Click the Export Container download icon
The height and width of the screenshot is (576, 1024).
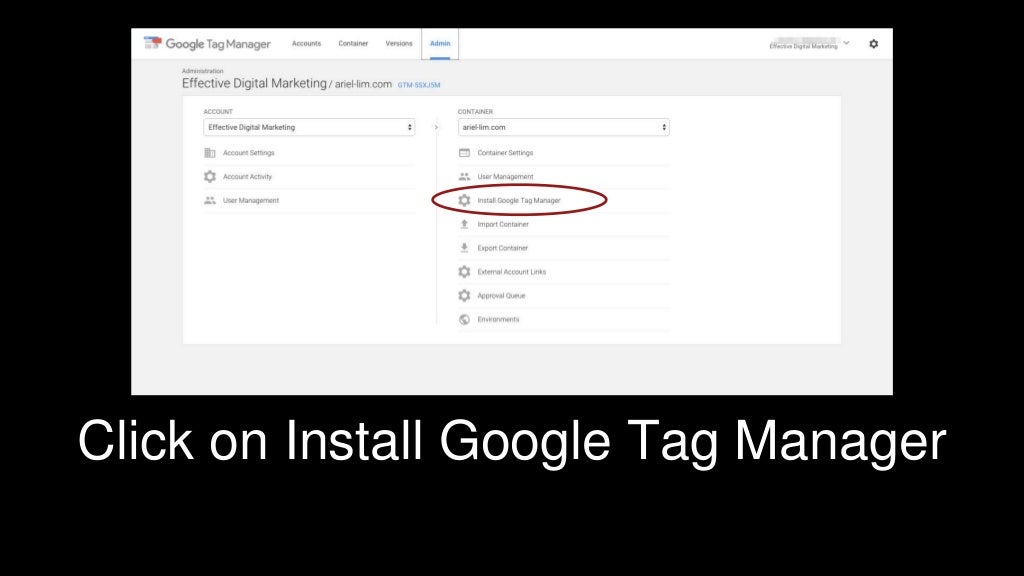pyautogui.click(x=464, y=248)
